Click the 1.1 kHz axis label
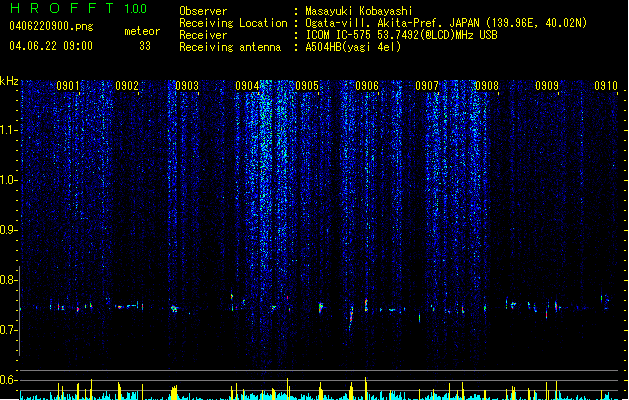The width and height of the screenshot is (629, 400). [8, 130]
